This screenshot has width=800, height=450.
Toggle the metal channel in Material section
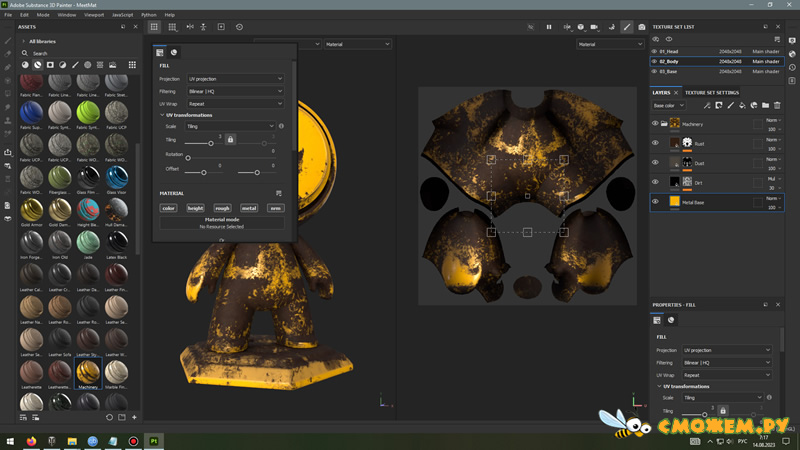(x=249, y=208)
